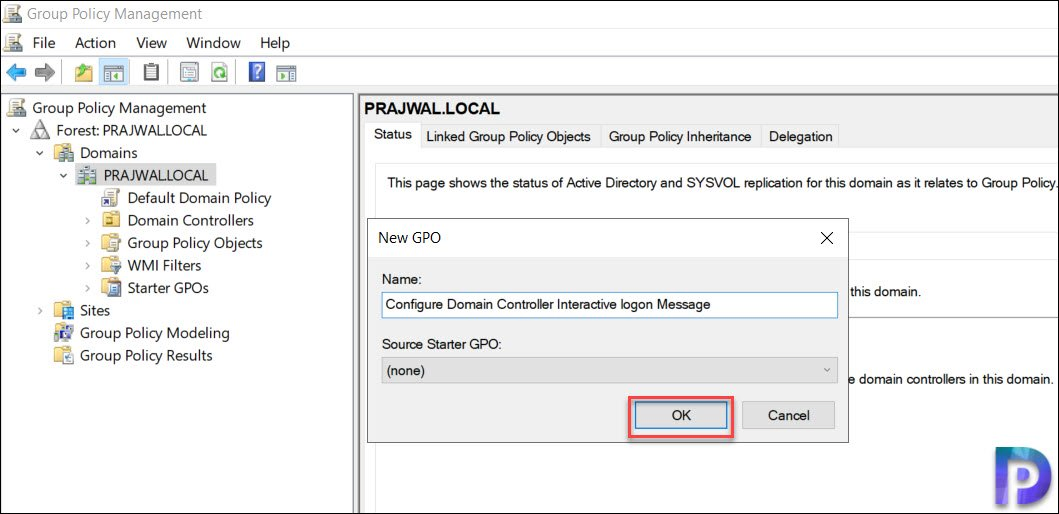Confirm New GPO with OK button
Screen dimensions: 1059x514
(681, 415)
